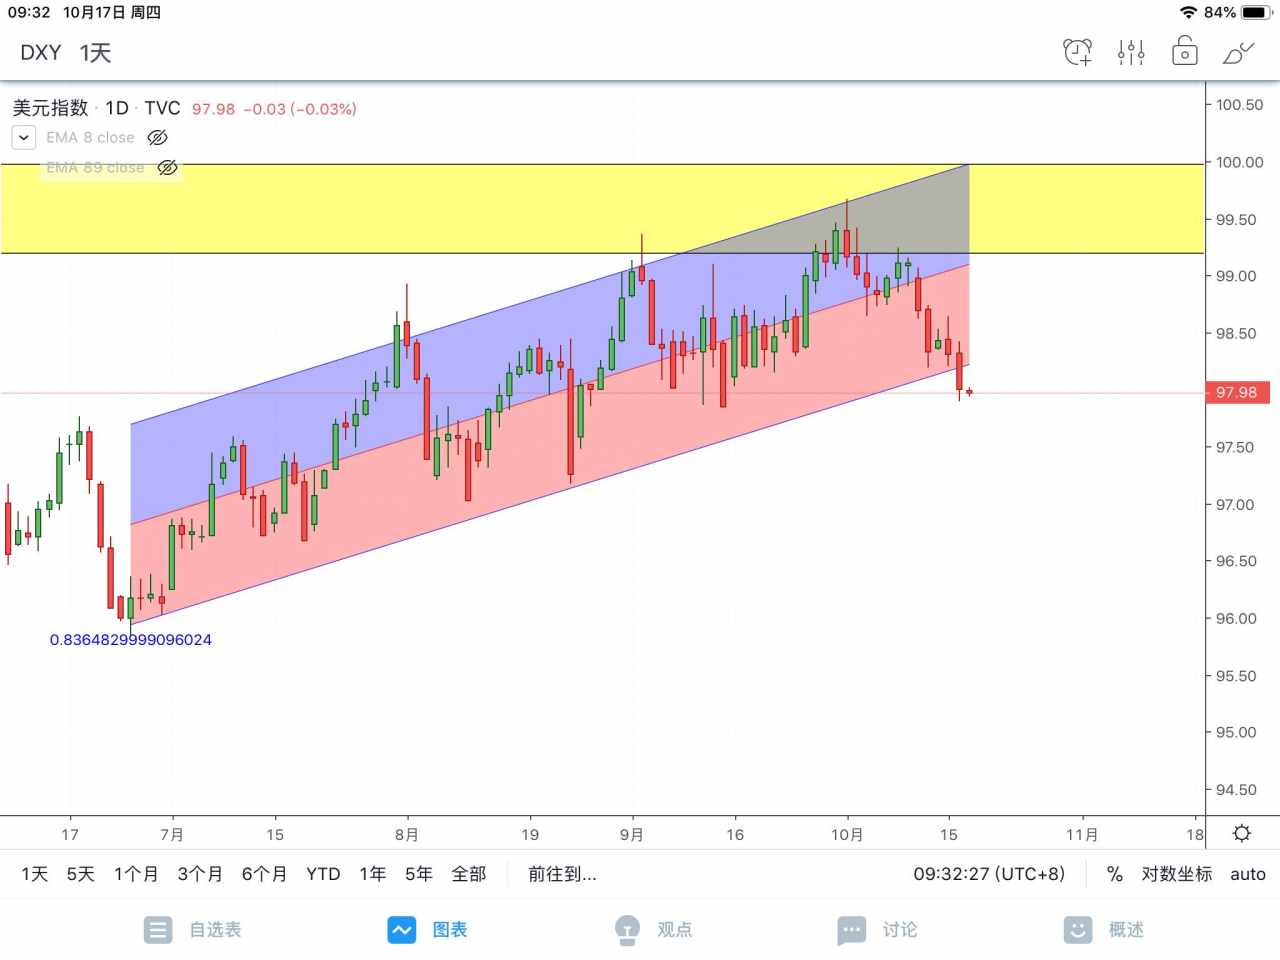The image size is (1280, 960).
Task: Tap the 讨论 chat bubble icon
Action: point(851,930)
